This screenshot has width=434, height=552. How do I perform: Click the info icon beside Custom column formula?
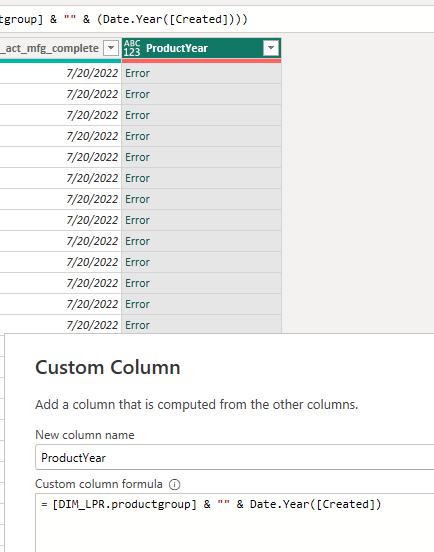174,485
